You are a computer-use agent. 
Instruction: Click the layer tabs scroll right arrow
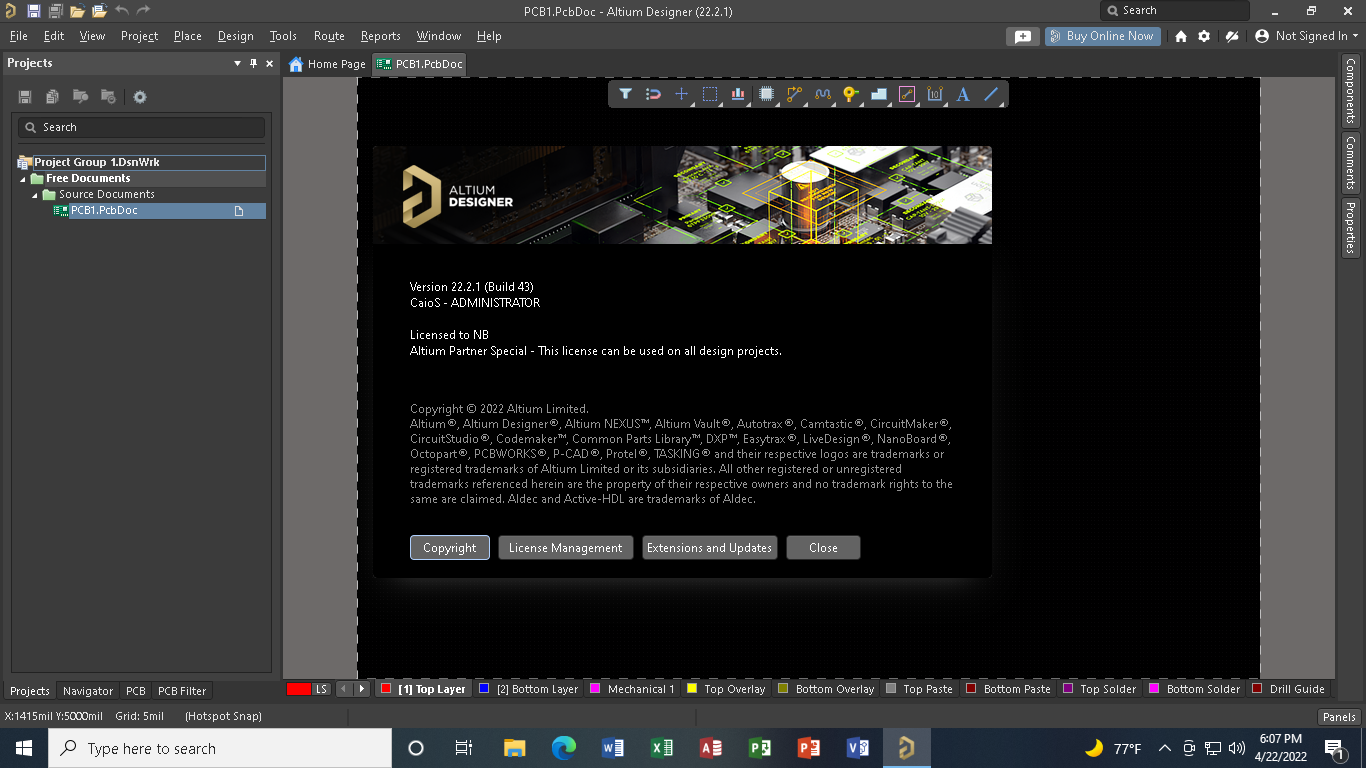tap(362, 689)
